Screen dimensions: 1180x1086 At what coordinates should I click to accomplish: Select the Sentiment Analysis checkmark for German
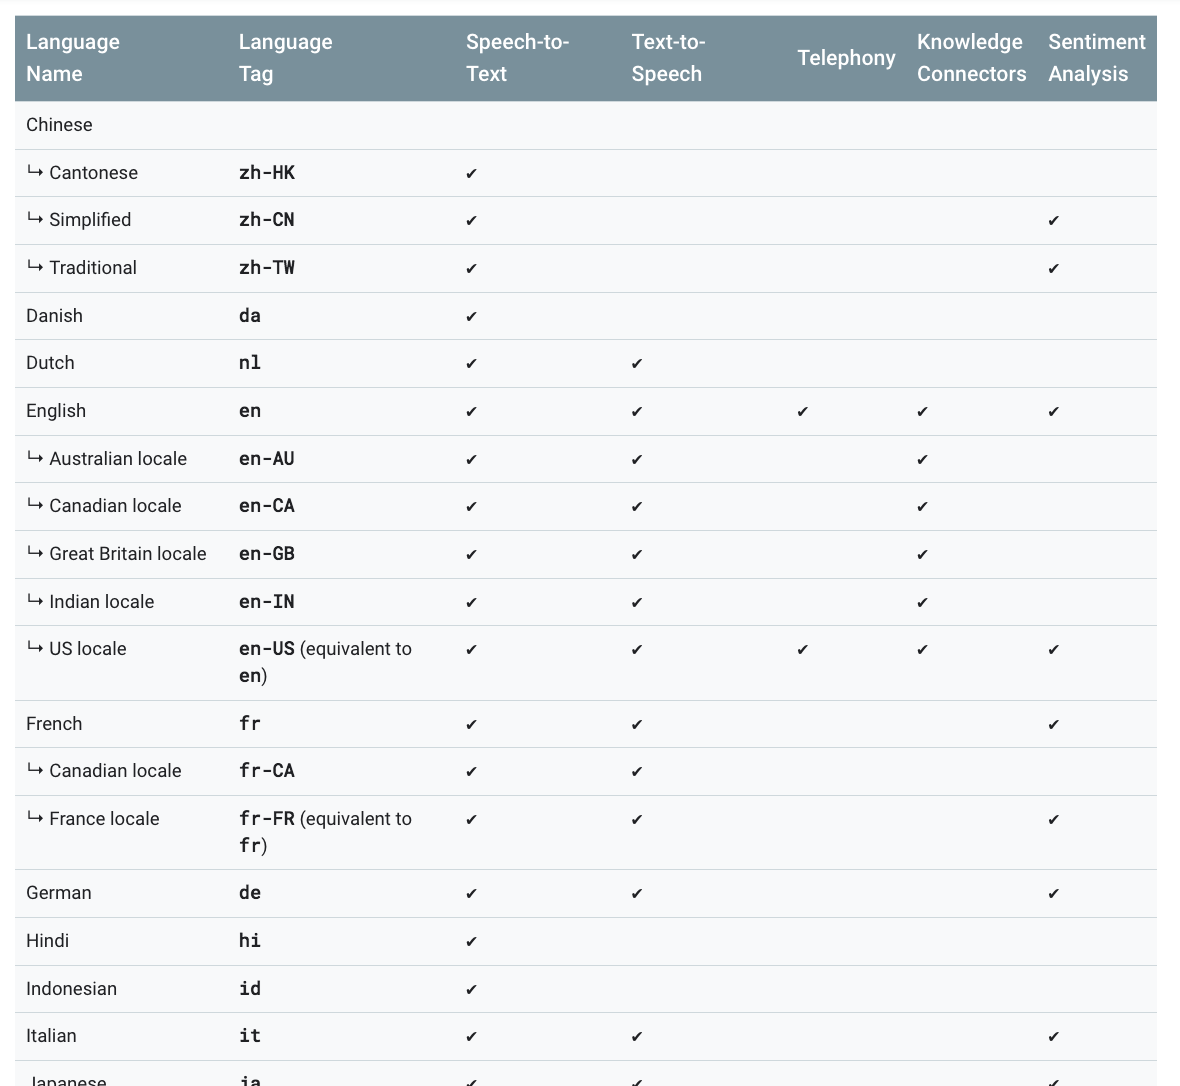(1053, 893)
